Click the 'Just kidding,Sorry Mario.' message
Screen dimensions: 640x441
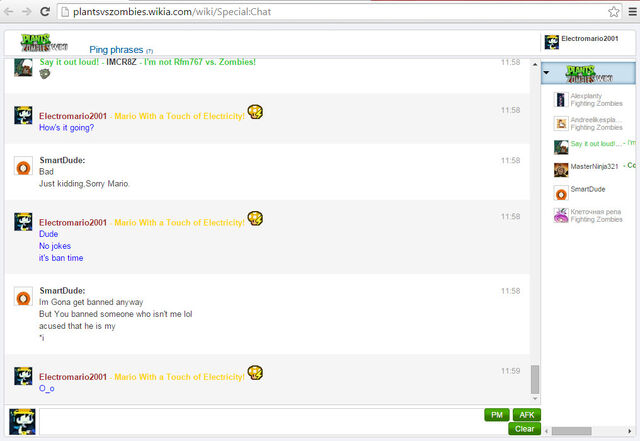[84, 184]
